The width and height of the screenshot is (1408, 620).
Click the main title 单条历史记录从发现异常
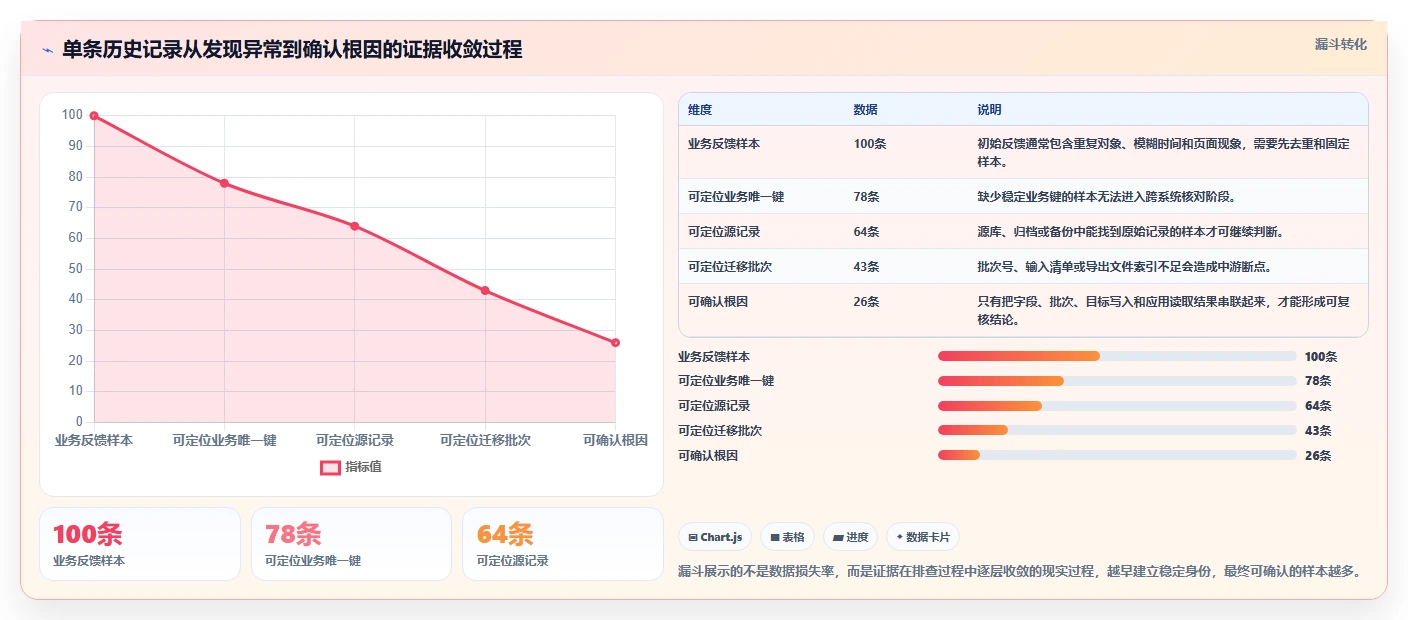tap(292, 50)
